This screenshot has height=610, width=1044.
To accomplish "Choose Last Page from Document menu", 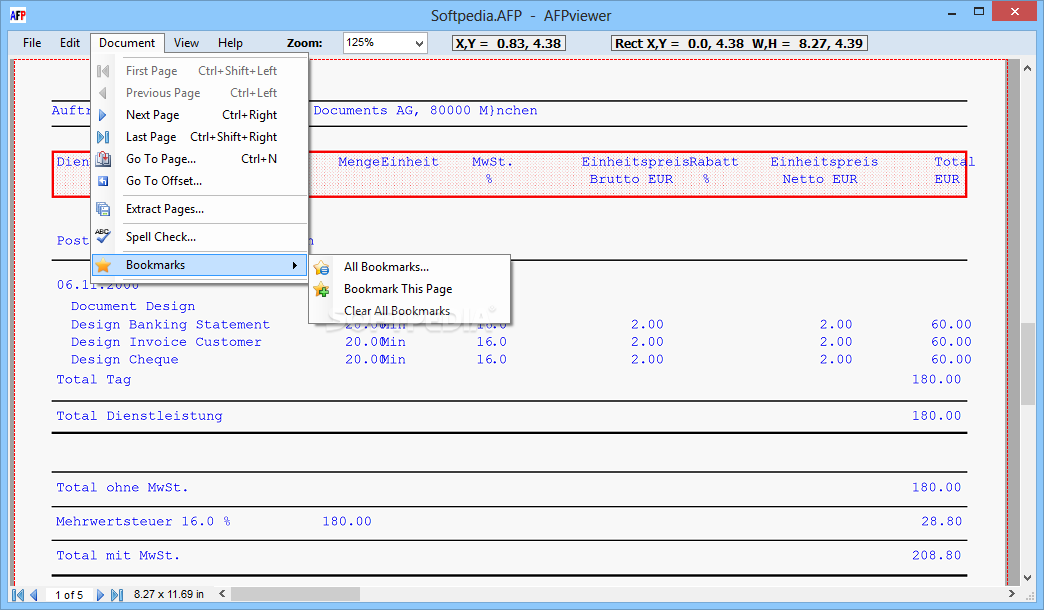I will 200,137.
